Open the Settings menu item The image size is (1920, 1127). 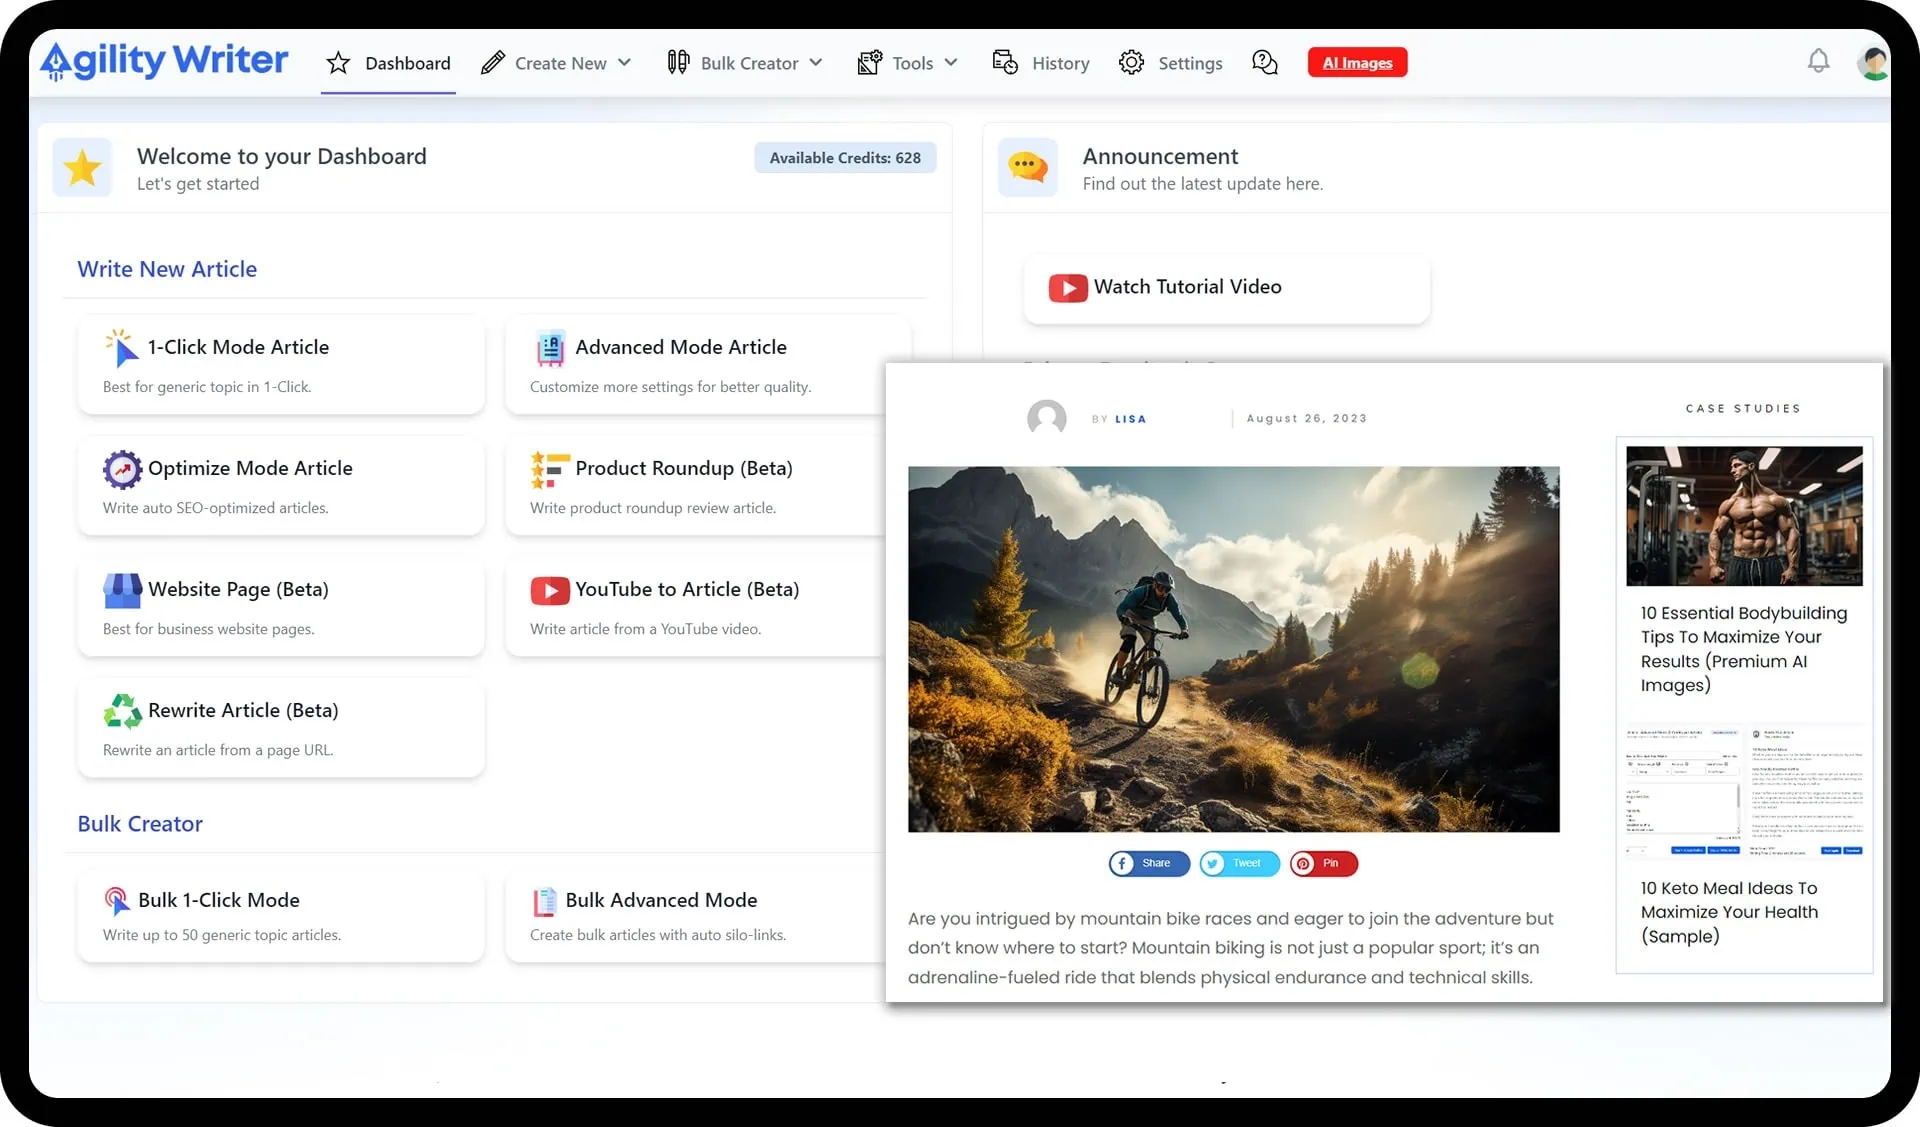[x=1190, y=63]
